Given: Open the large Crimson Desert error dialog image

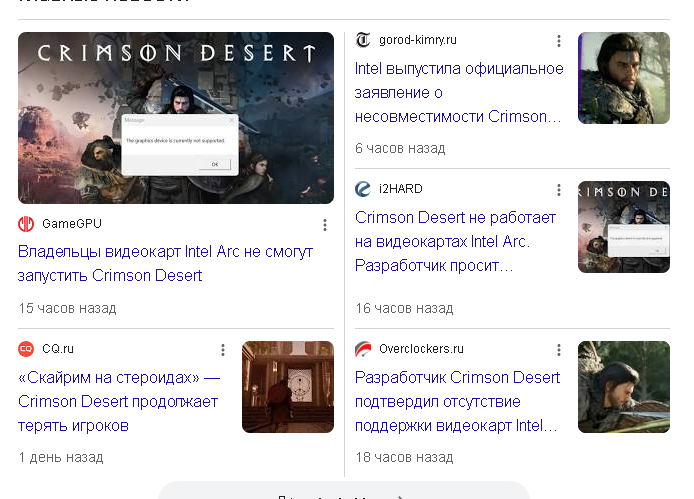Looking at the screenshot, I should pos(176,118).
